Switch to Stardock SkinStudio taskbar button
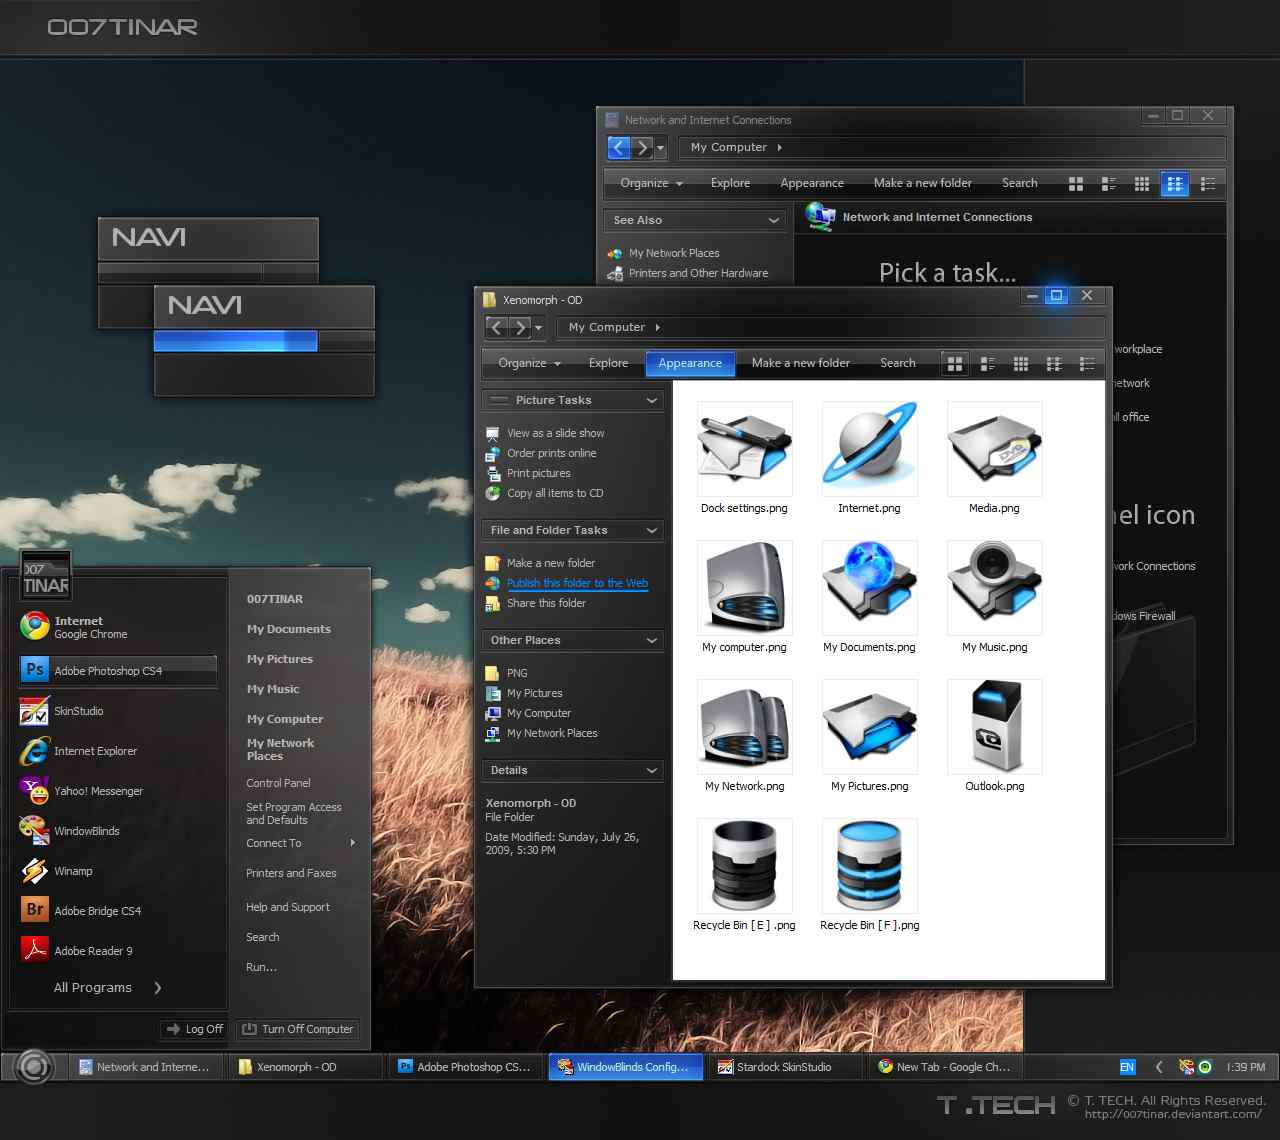 click(785, 1067)
